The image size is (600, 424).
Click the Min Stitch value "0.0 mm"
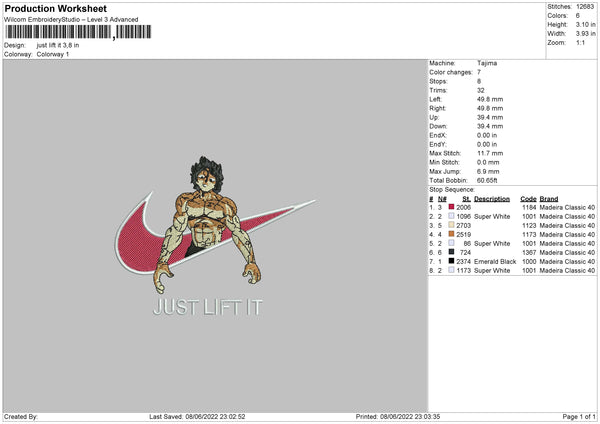pos(488,163)
